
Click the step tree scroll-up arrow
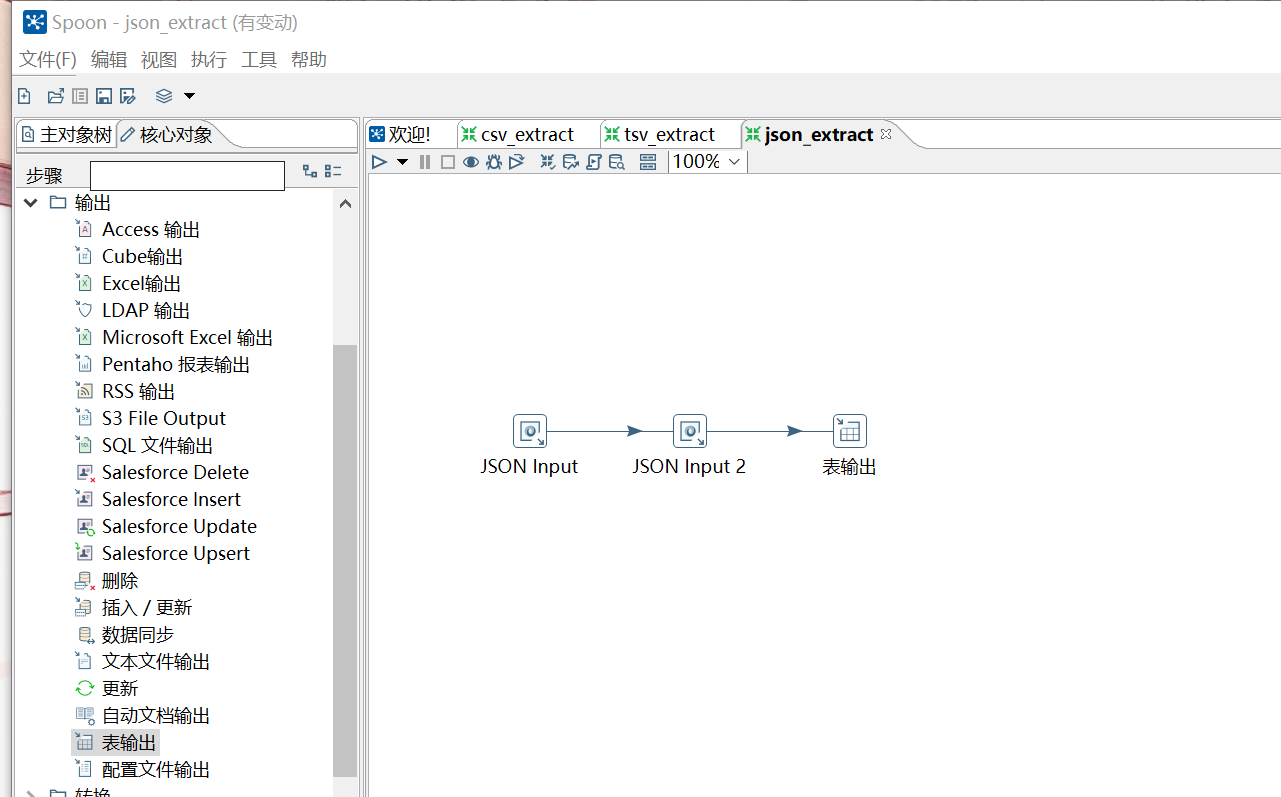pos(345,204)
